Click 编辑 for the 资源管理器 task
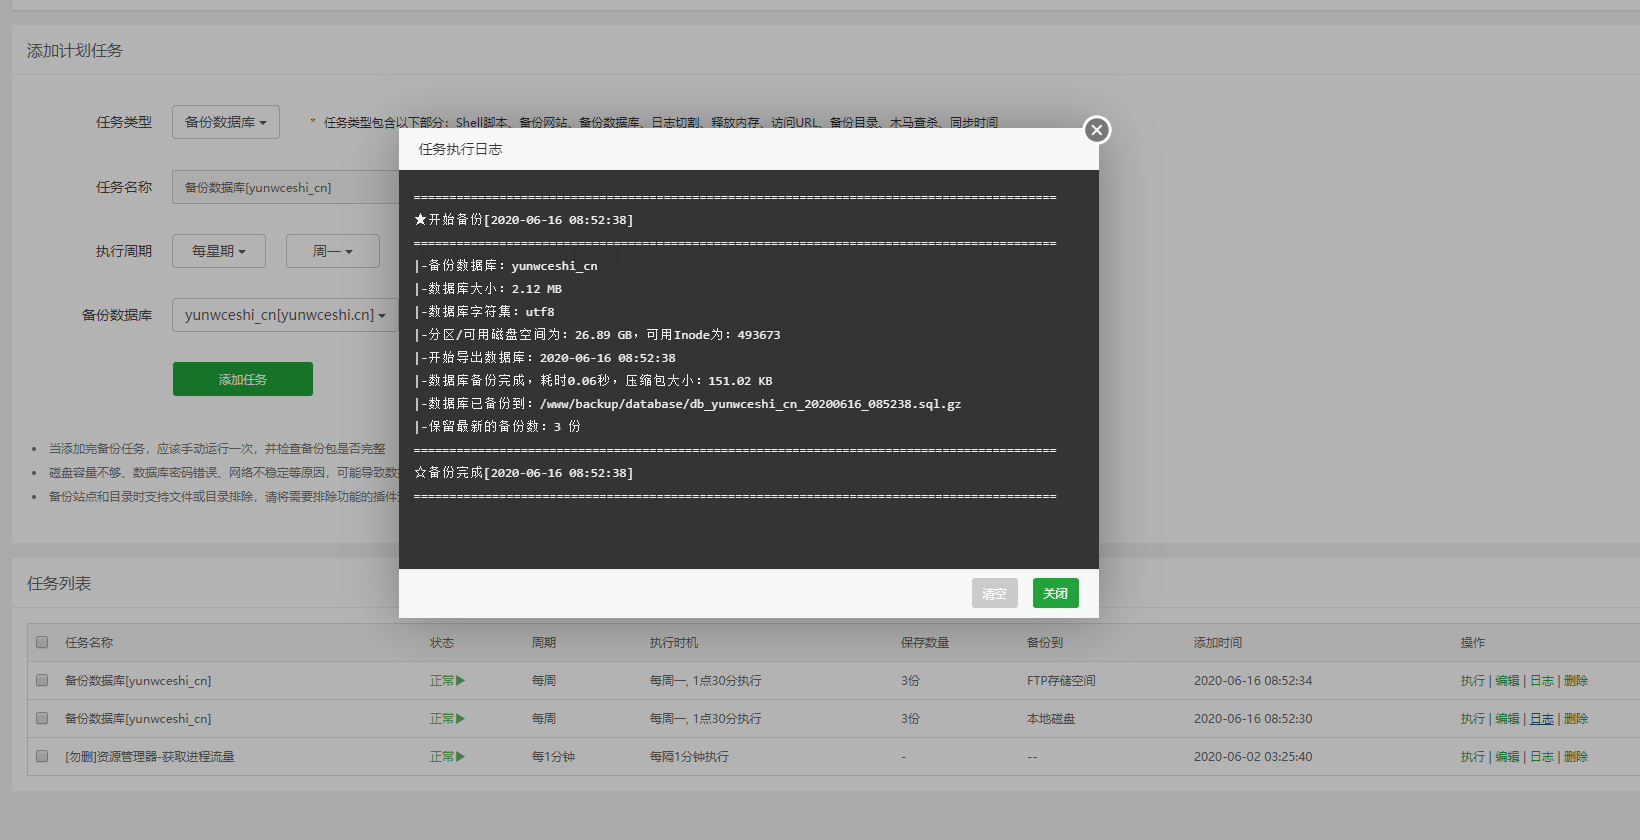Screen dimensions: 1640x840 pos(1507,757)
